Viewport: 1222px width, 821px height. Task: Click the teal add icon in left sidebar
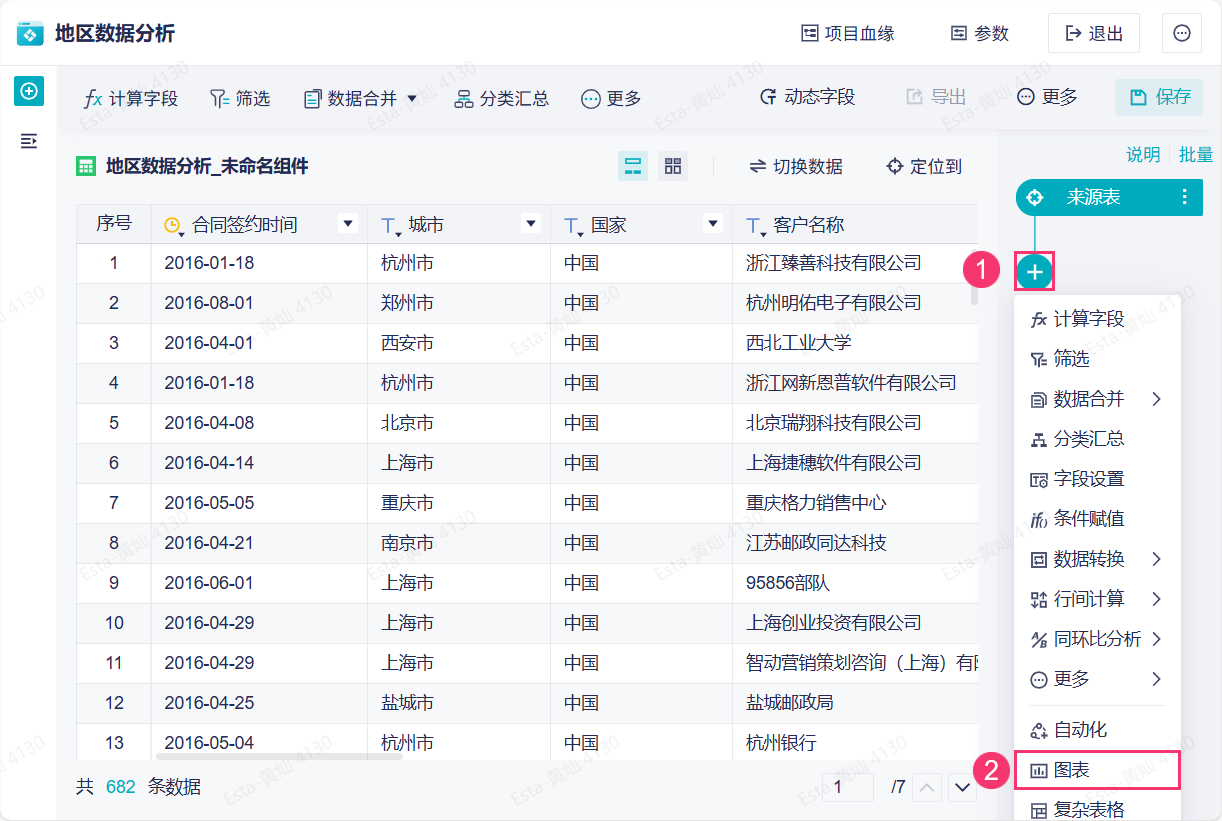point(29,91)
